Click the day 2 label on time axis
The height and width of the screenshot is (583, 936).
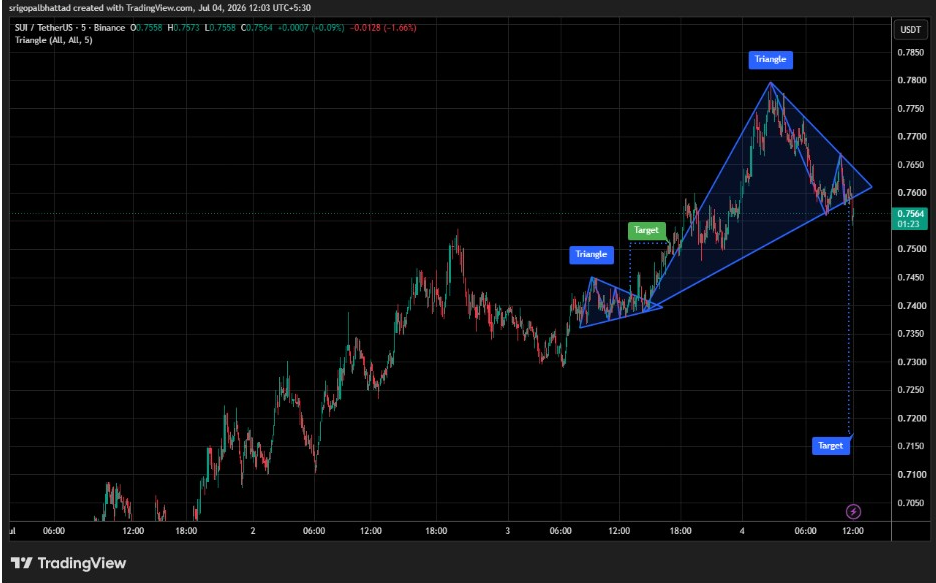click(253, 530)
